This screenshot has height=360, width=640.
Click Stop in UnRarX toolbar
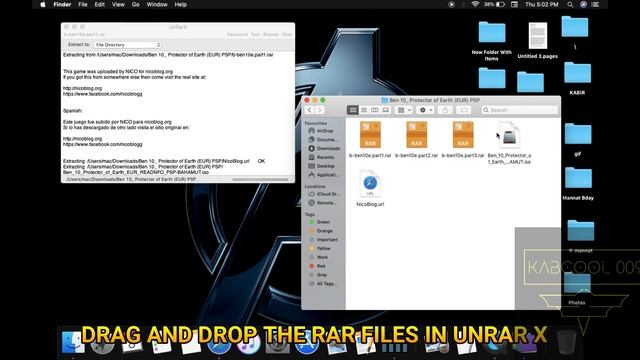pyautogui.click(x=287, y=35)
